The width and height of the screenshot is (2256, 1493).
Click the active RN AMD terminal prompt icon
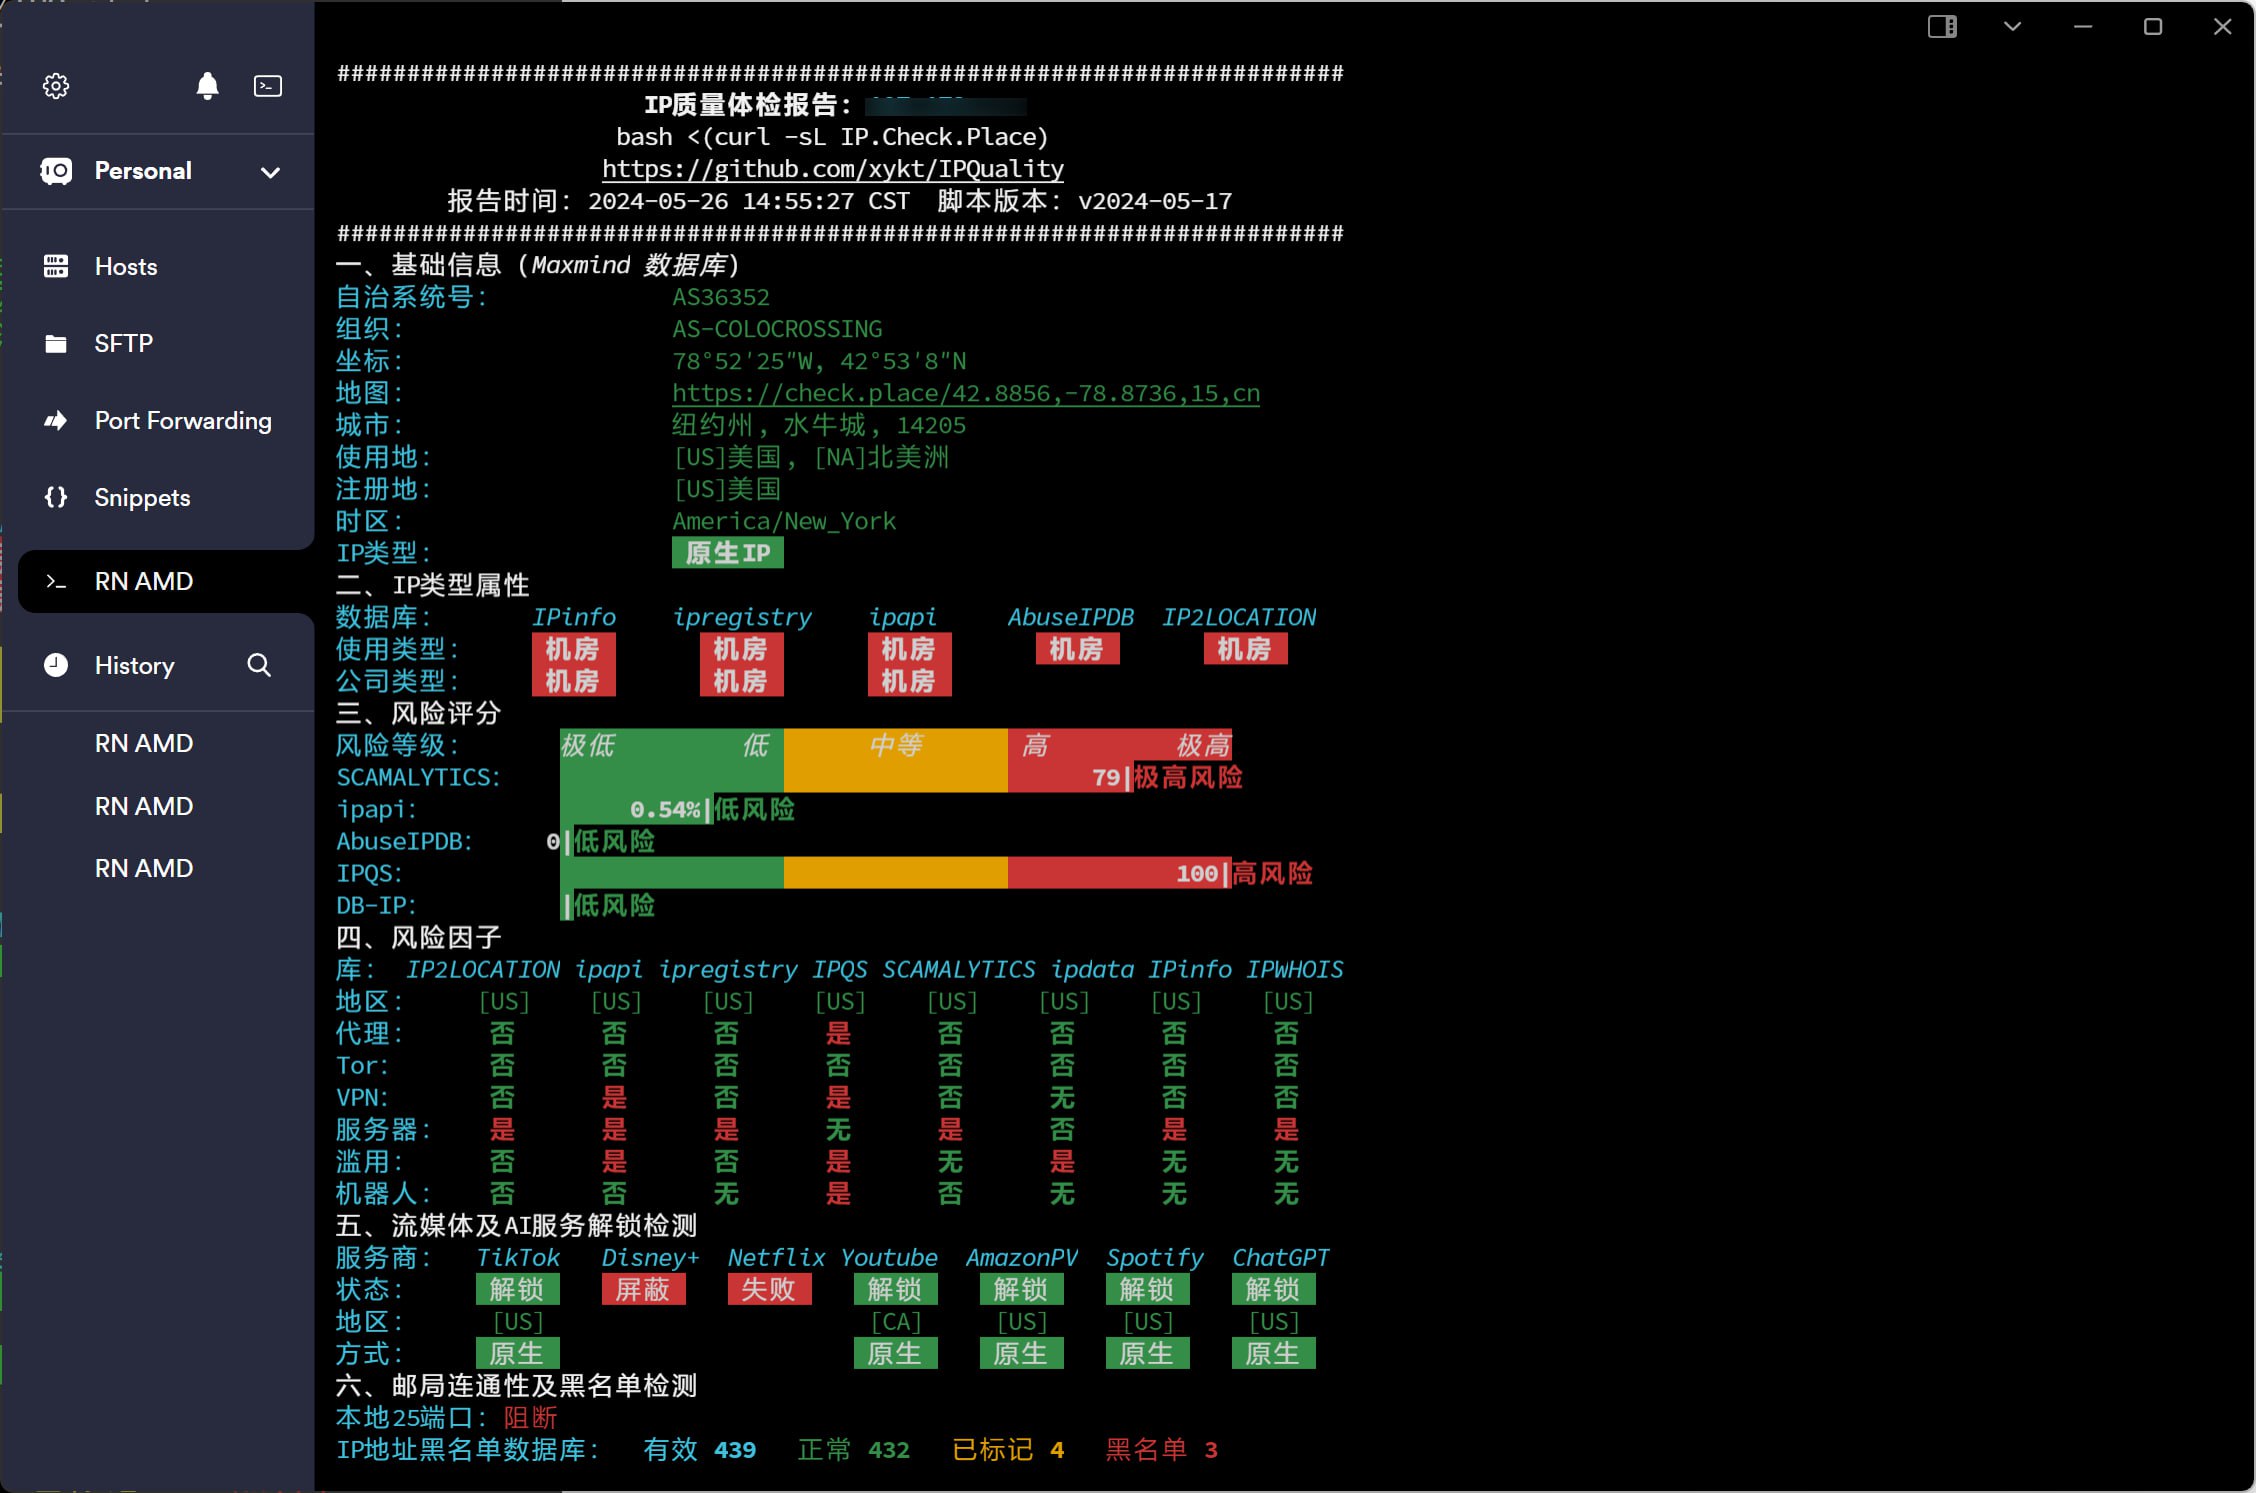tap(56, 582)
